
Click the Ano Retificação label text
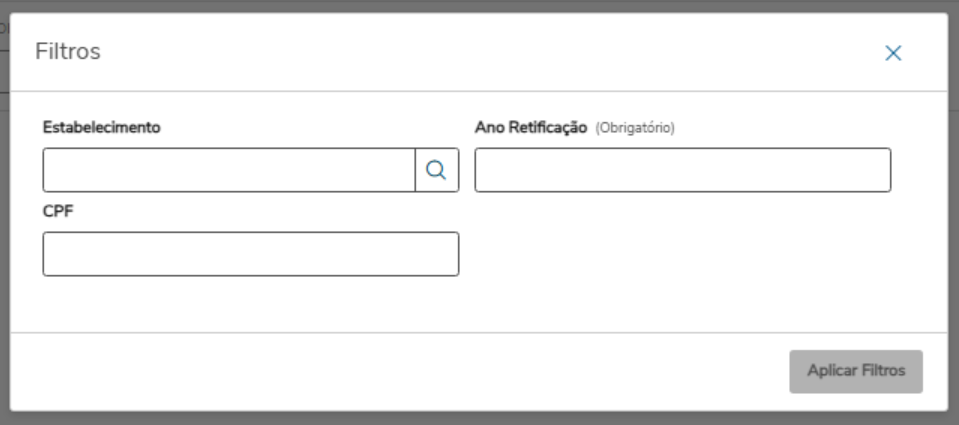tap(530, 127)
